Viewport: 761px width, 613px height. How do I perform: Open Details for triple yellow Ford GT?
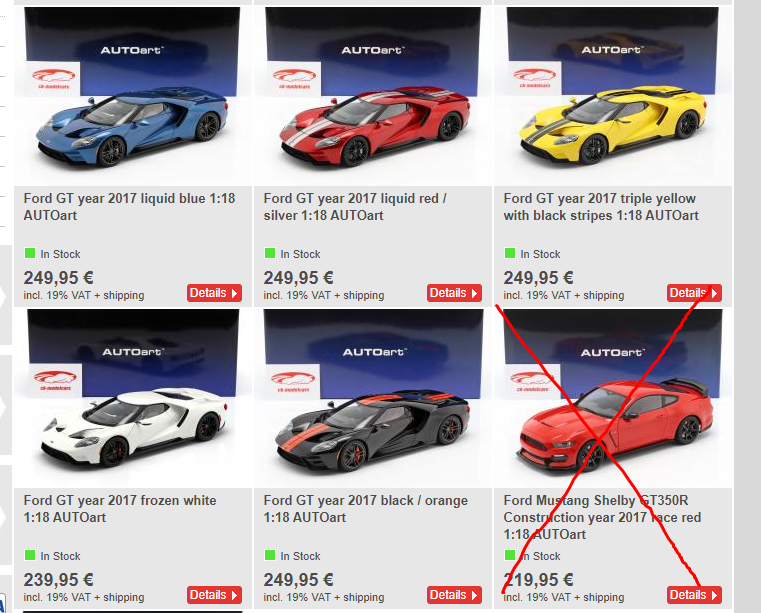tap(694, 293)
